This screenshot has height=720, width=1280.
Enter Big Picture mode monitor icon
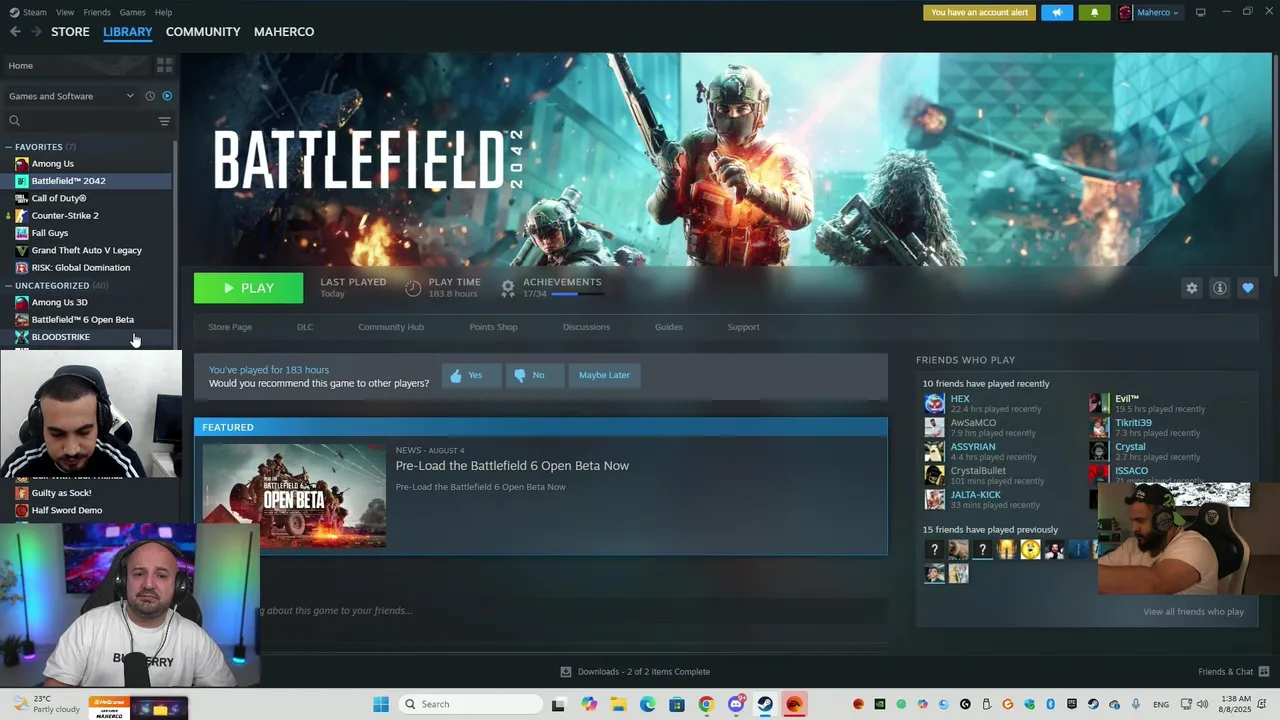coord(1201,12)
